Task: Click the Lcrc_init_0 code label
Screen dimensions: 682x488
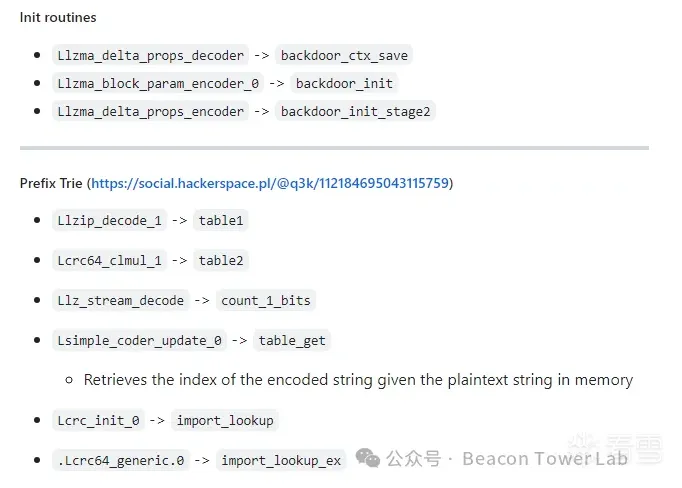Action: pos(98,420)
